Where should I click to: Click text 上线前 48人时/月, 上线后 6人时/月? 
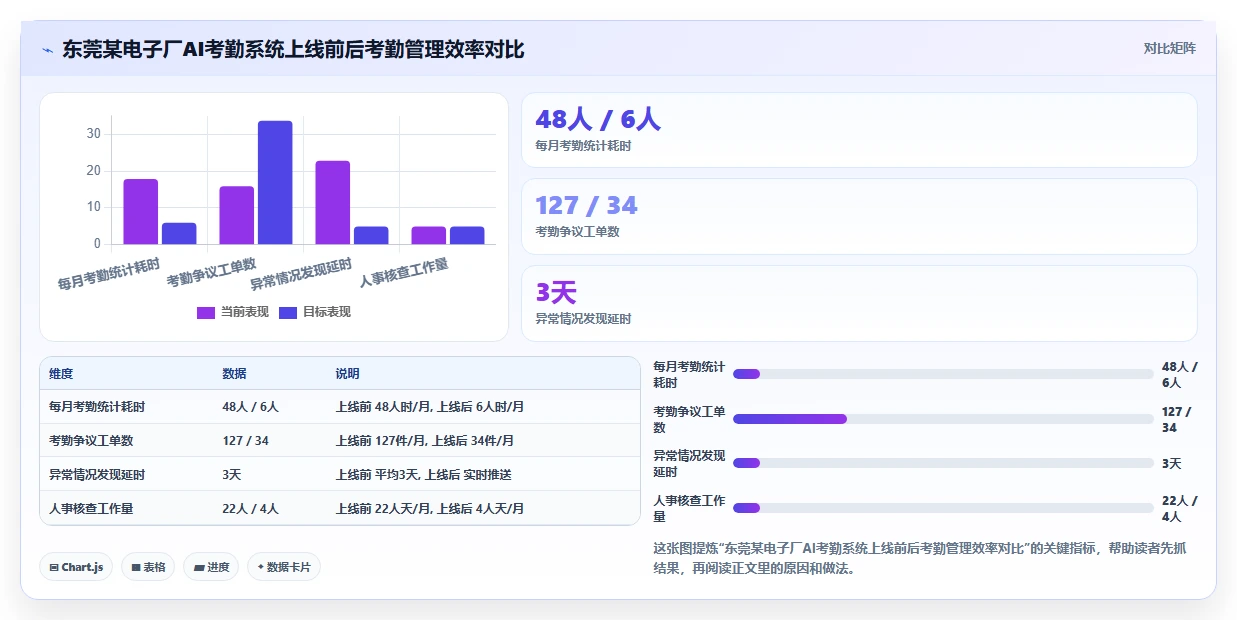[429, 407]
